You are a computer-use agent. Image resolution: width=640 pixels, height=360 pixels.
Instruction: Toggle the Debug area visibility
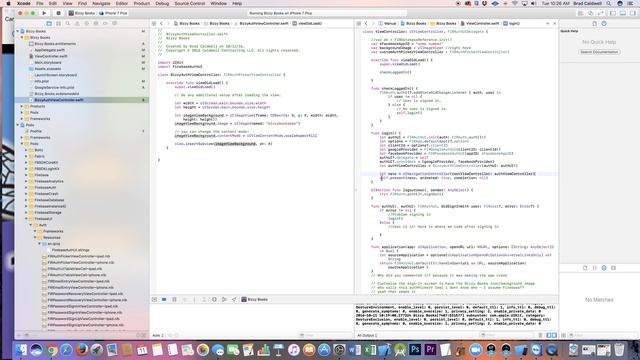point(622,13)
